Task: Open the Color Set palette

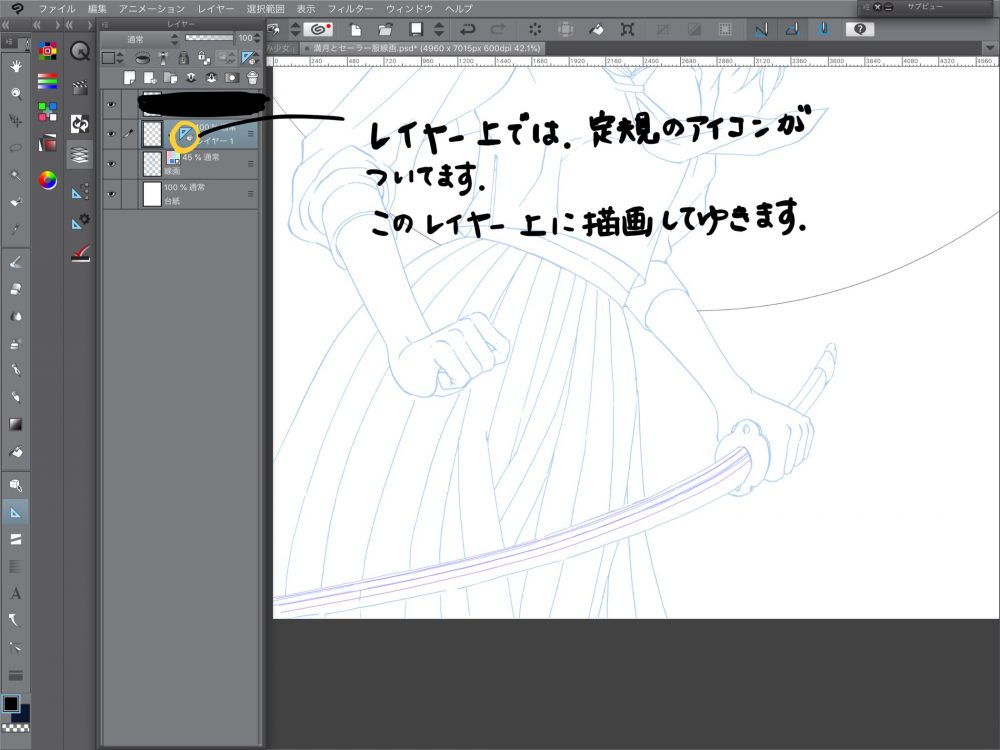Action: (x=47, y=51)
